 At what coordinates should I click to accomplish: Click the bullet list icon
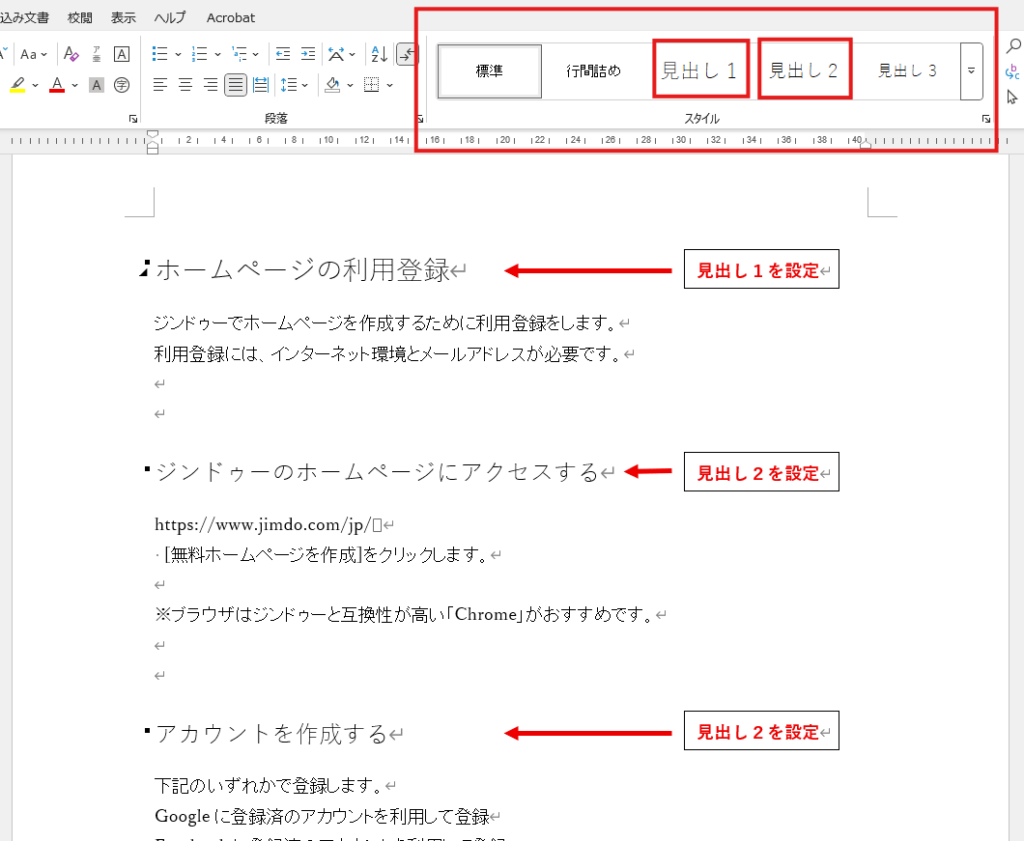point(160,54)
